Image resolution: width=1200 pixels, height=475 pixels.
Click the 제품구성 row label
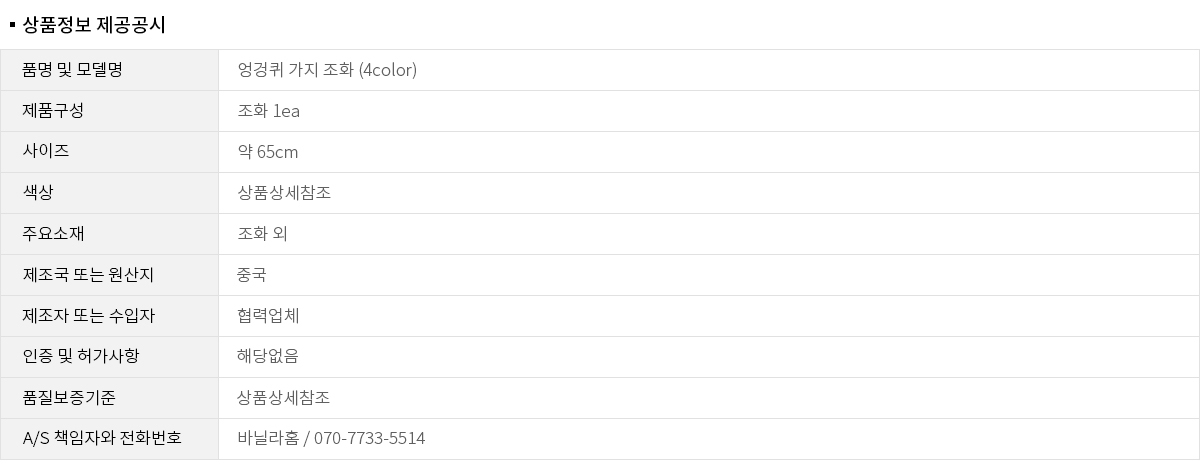point(53,111)
